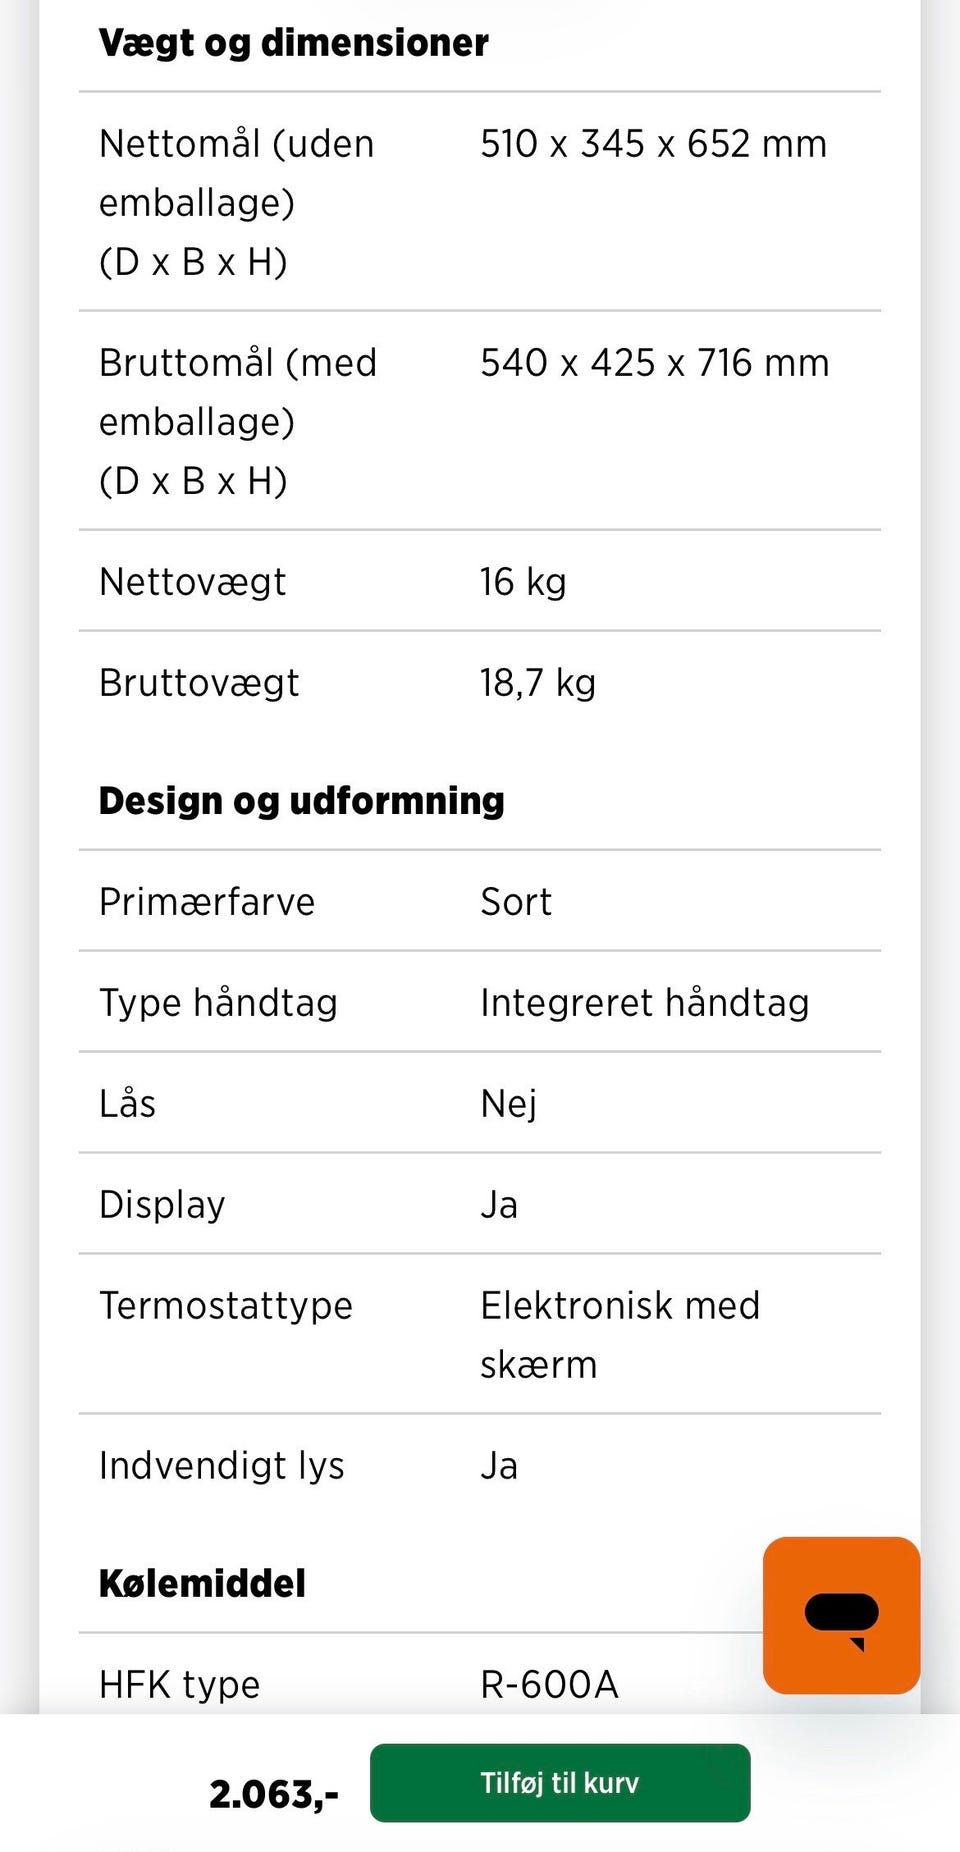
Task: Select the Design og udformning heading
Action: click(301, 801)
